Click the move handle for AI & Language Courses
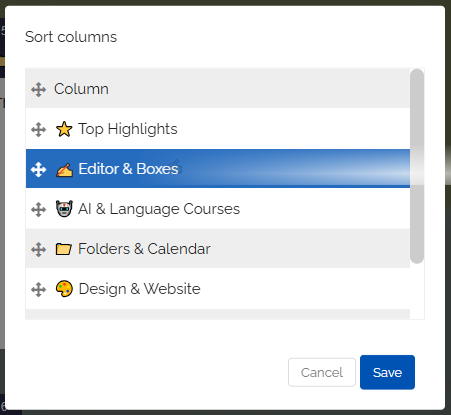The width and height of the screenshot is (451, 415). pos(38,209)
